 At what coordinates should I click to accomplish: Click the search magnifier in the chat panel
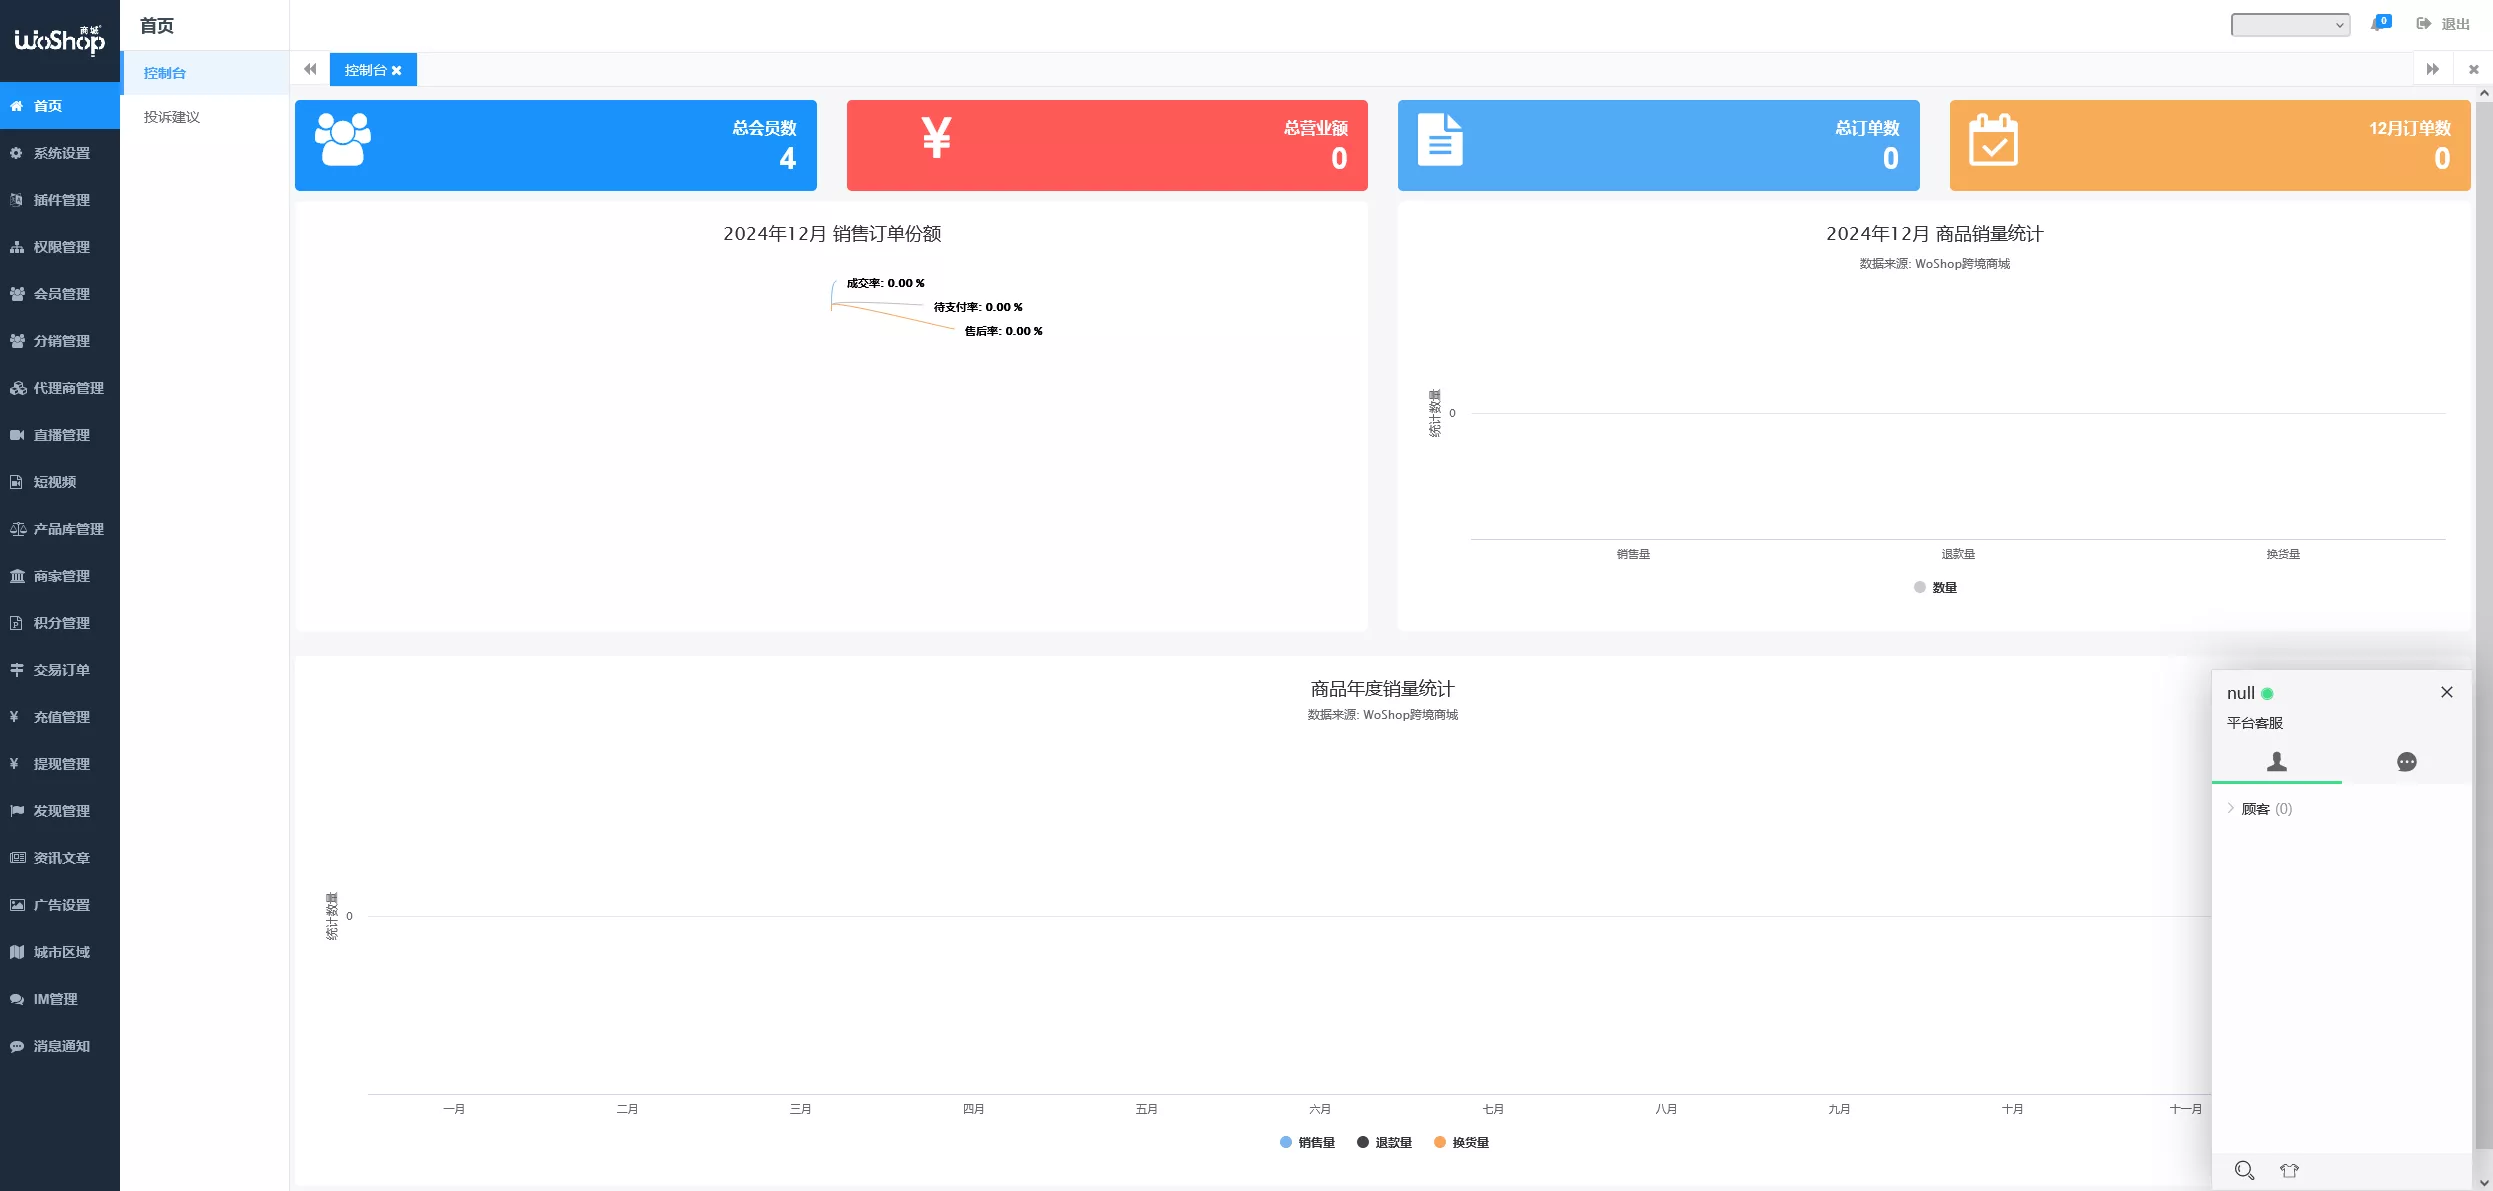point(2244,1170)
